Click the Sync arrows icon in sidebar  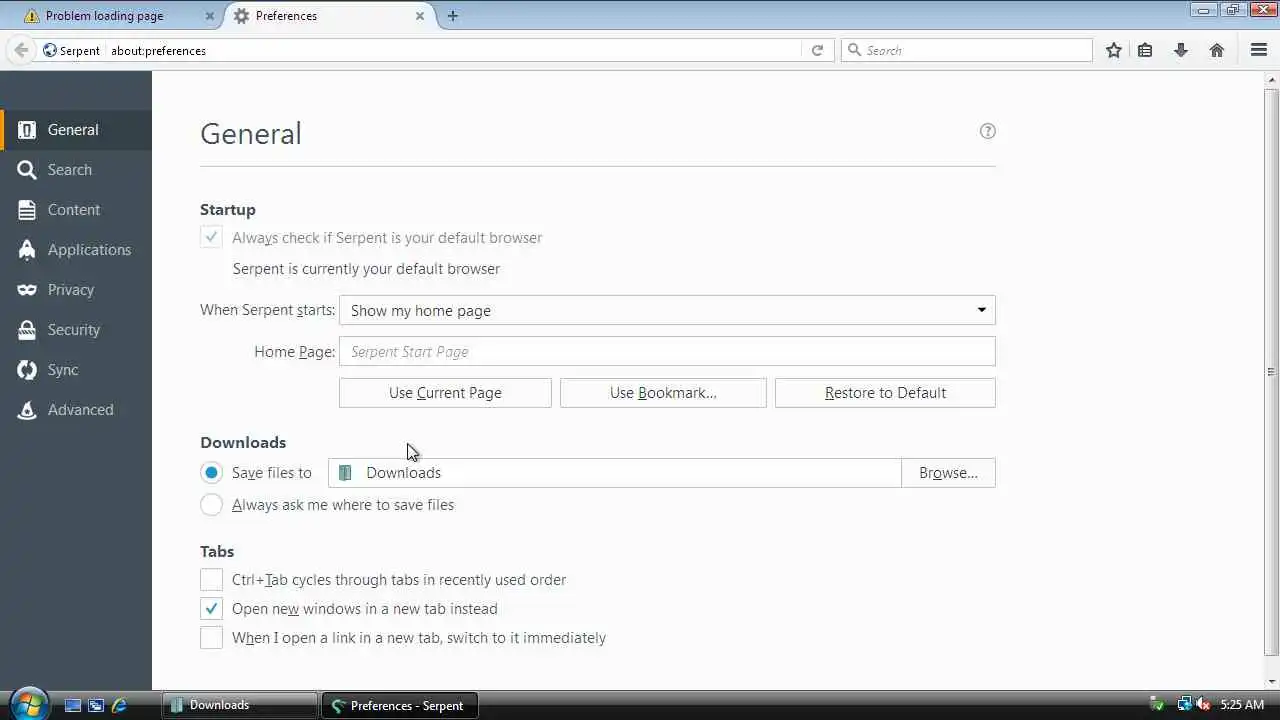coord(27,370)
